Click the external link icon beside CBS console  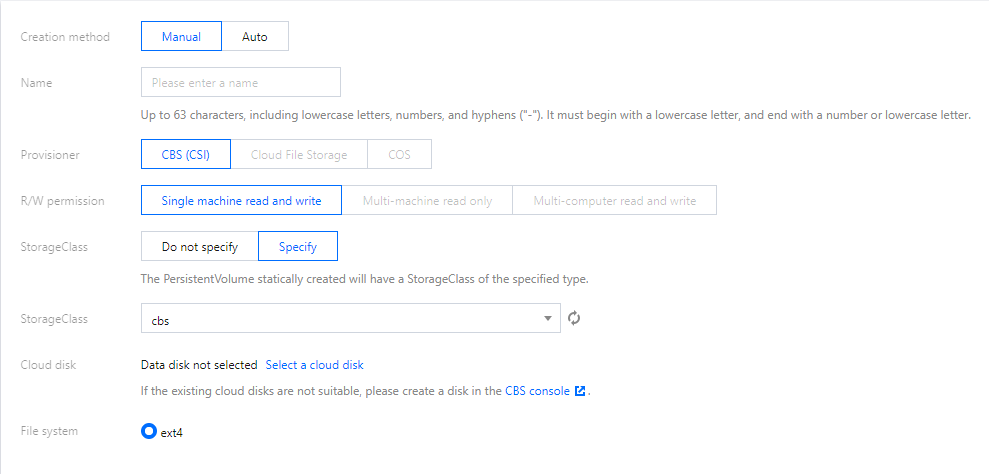580,391
